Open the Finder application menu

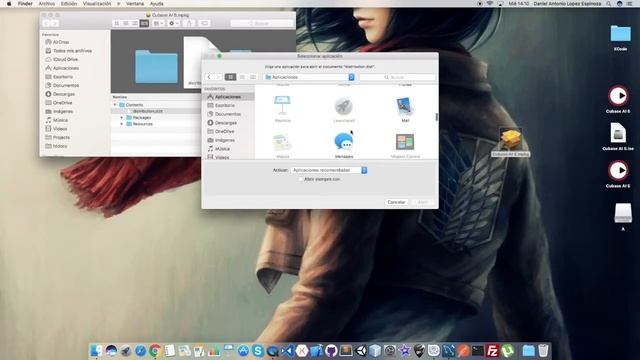[x=25, y=4]
